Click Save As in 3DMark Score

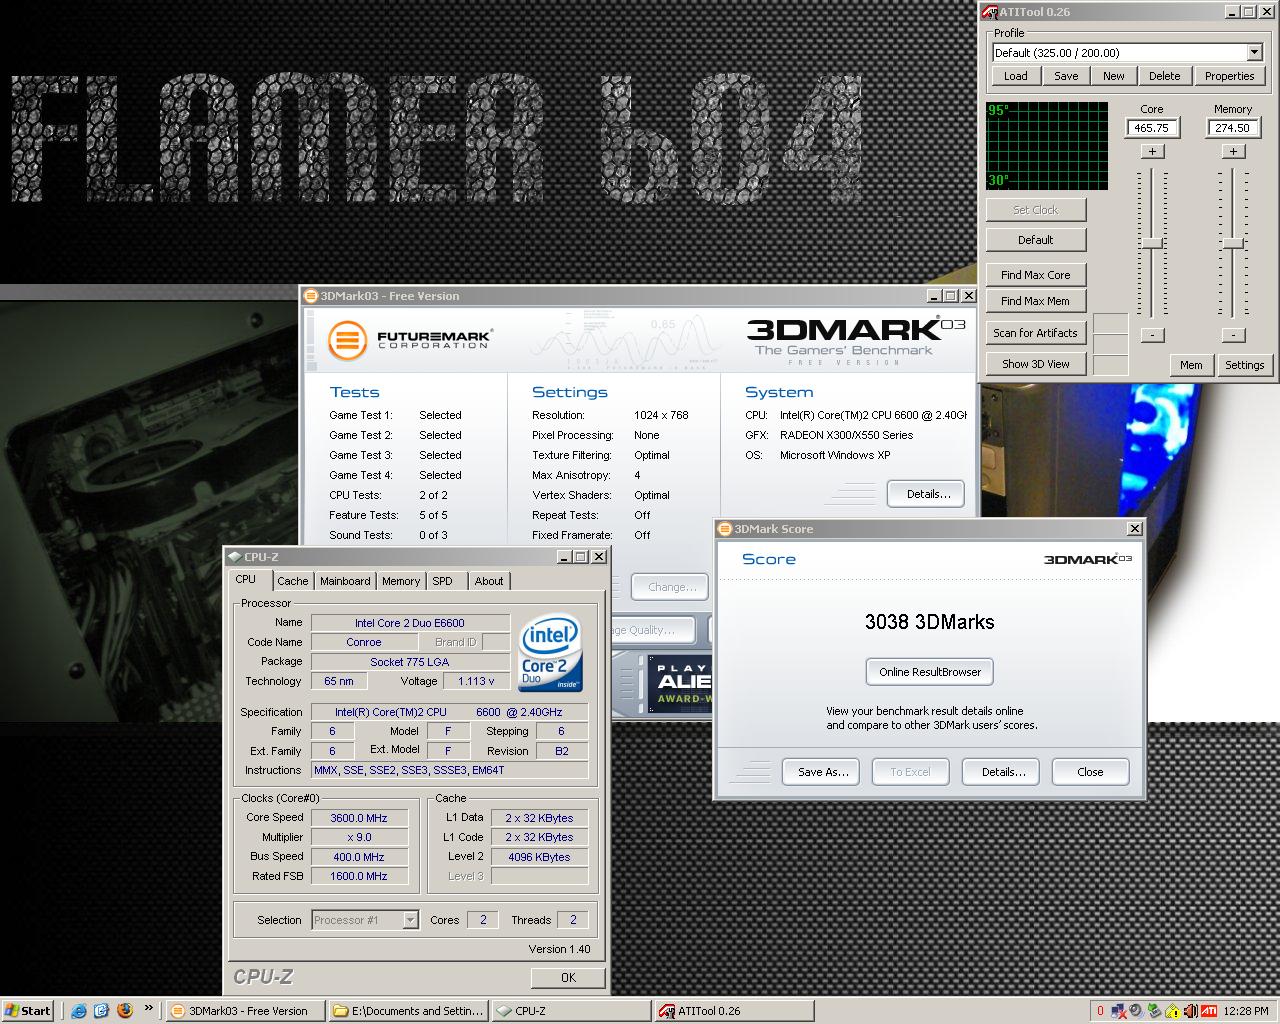(x=823, y=772)
